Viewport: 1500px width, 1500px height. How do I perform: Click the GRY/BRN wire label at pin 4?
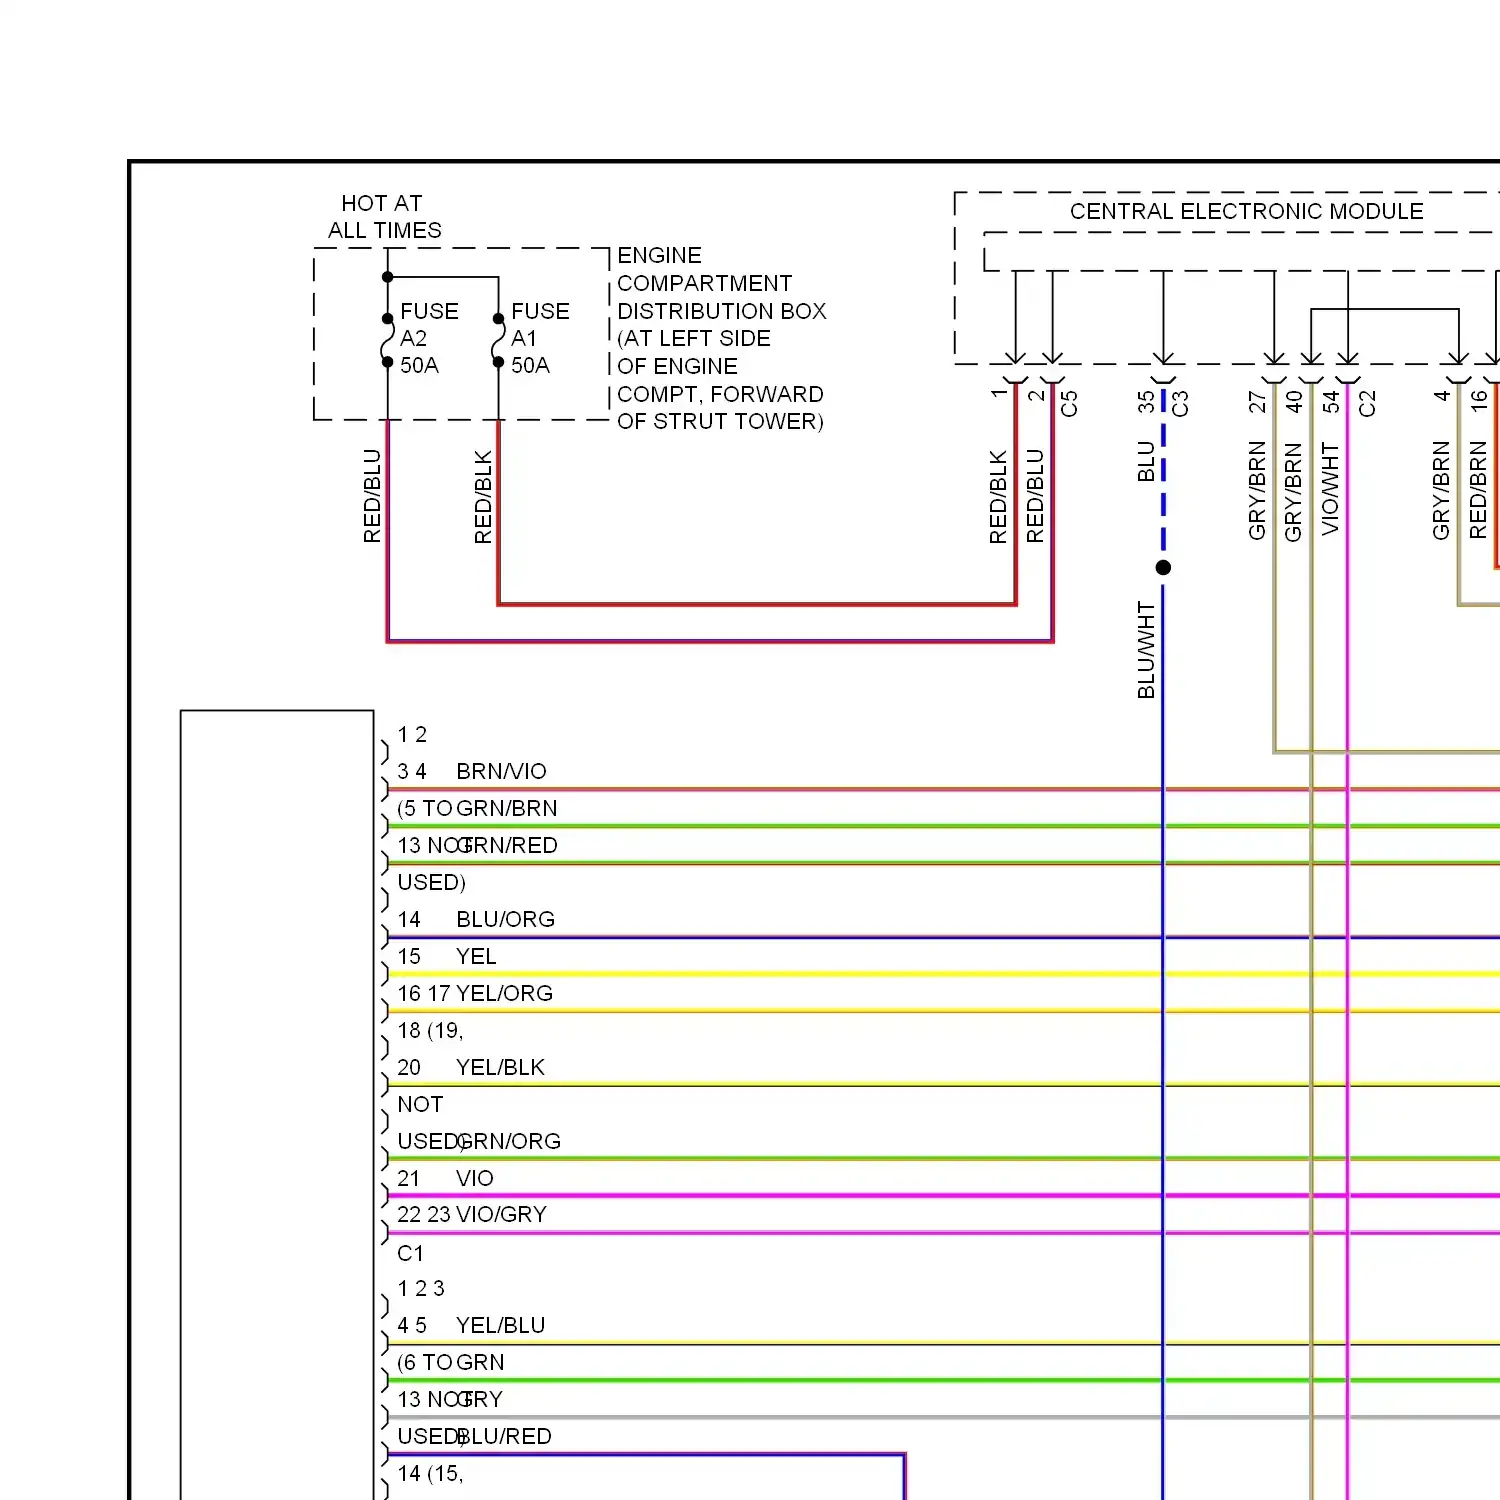[1441, 491]
